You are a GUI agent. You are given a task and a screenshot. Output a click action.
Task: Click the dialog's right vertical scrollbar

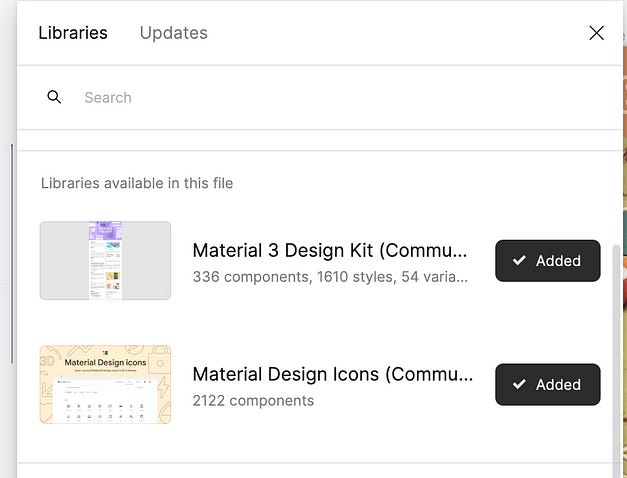(x=616, y=360)
